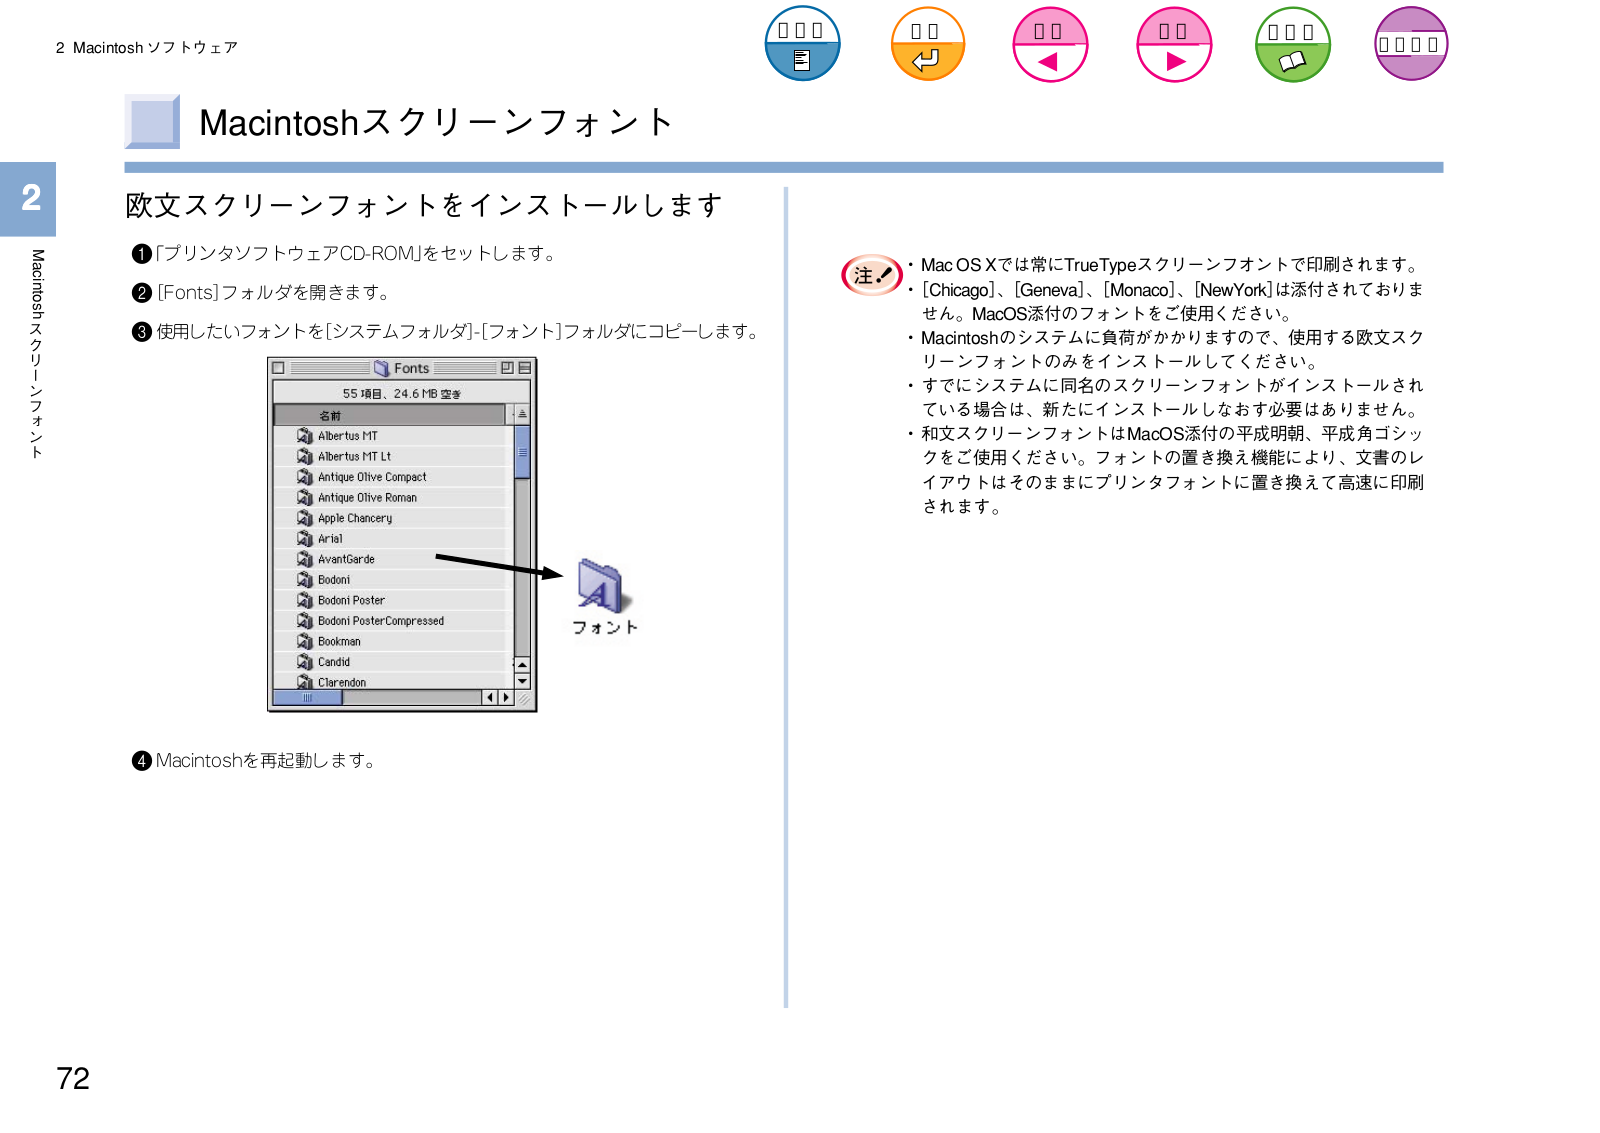Go to next page with pink right arrow

(1174, 45)
